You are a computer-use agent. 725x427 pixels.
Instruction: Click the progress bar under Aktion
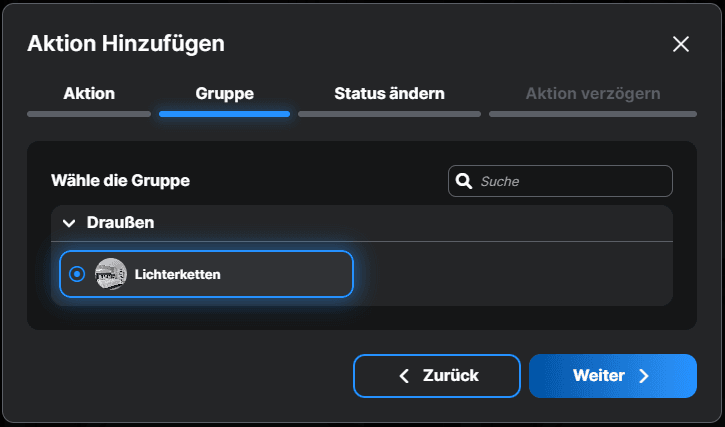[89, 114]
